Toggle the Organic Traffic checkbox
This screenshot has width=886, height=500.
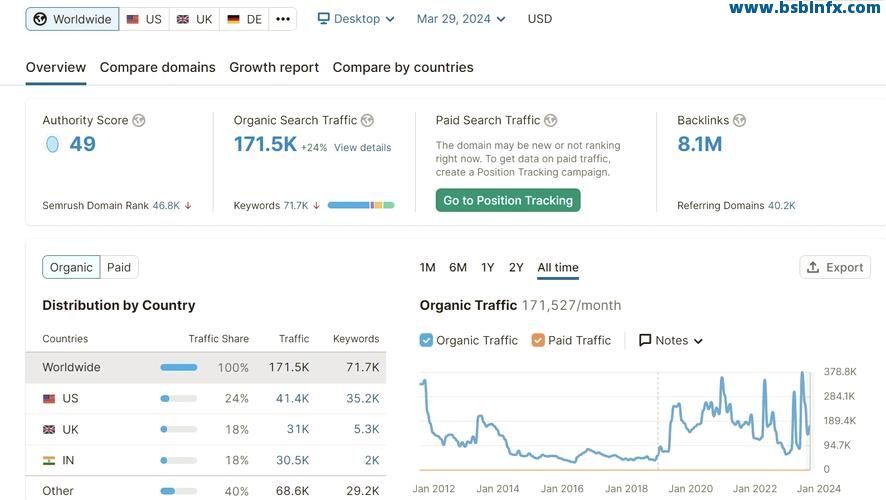tap(426, 340)
